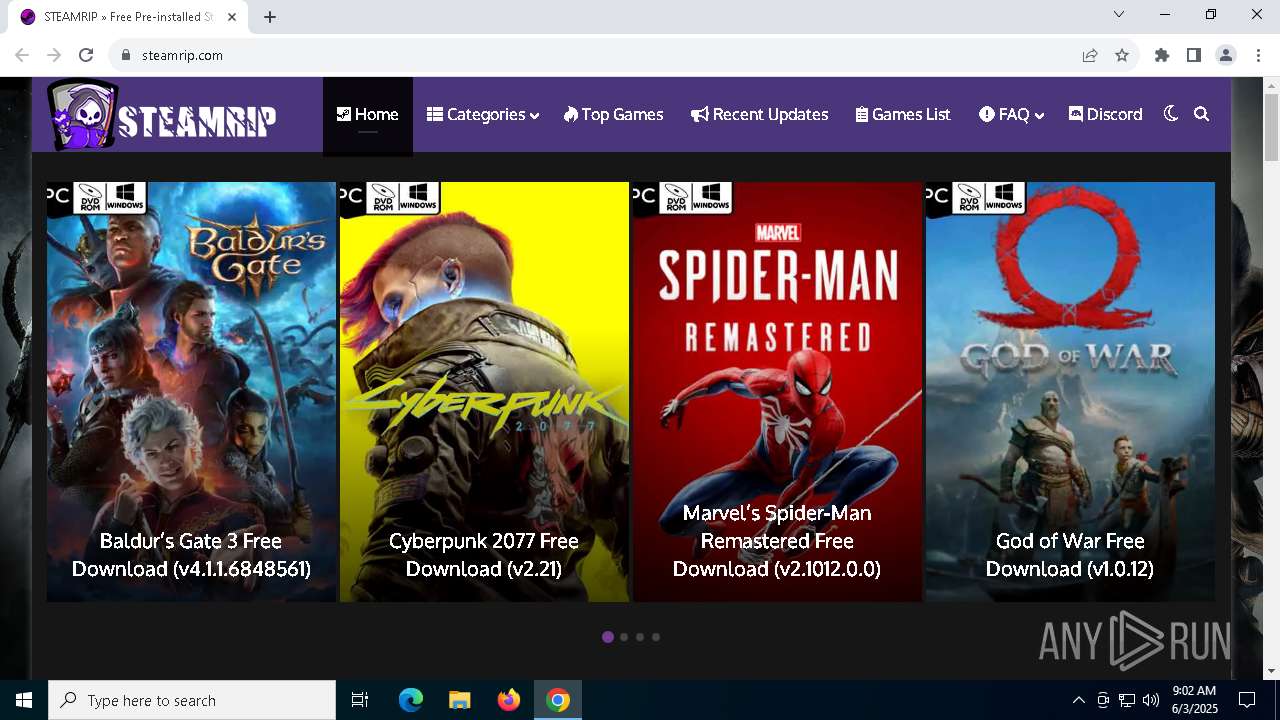
Task: Open the Home menu item
Action: click(367, 115)
